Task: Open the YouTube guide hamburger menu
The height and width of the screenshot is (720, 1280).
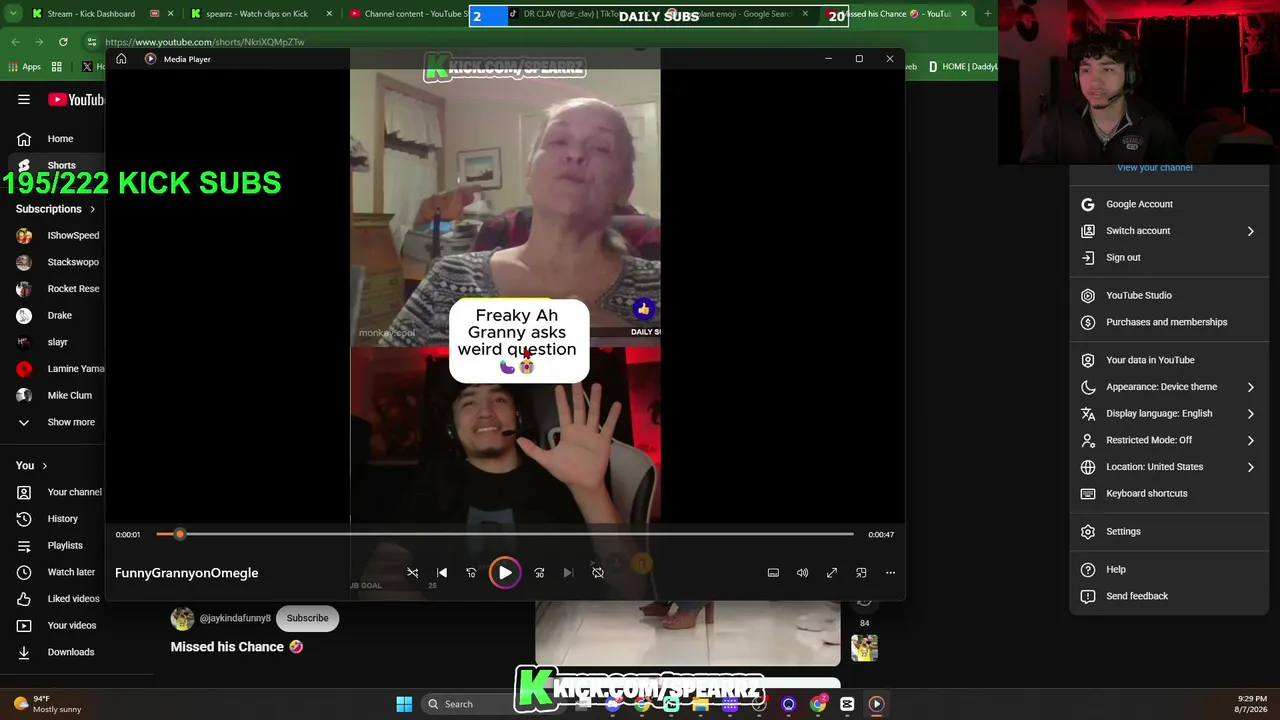Action: pyautogui.click(x=24, y=99)
